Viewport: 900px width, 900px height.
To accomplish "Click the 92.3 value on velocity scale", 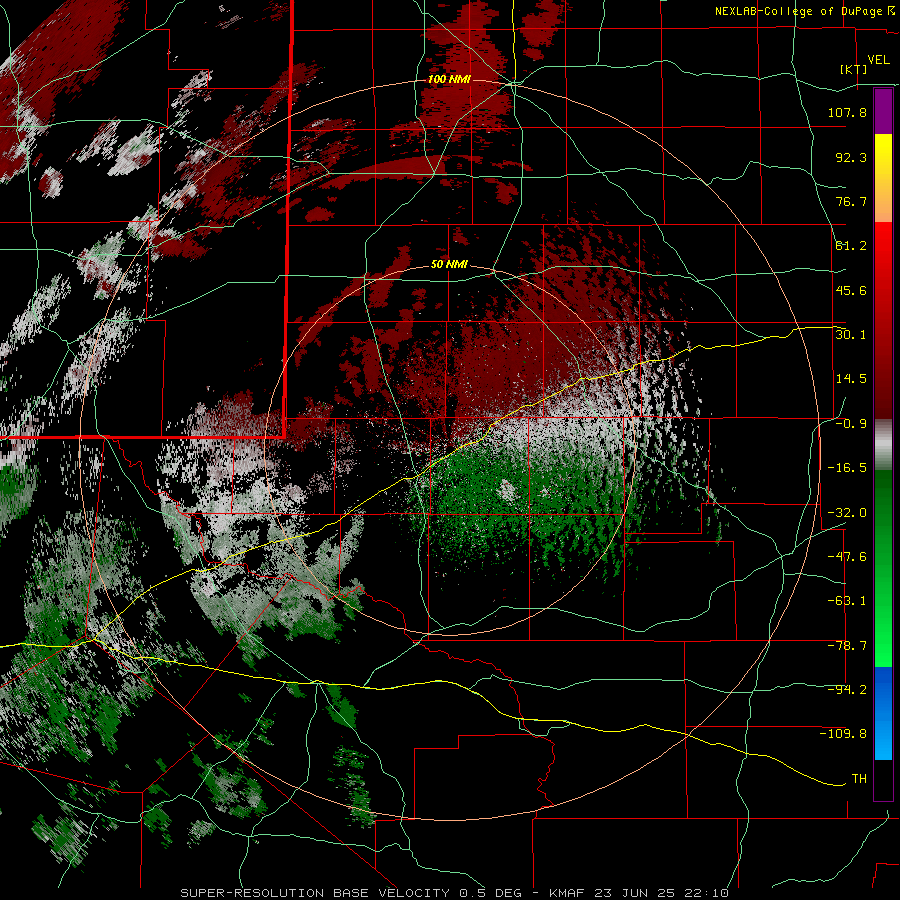I will click(851, 157).
